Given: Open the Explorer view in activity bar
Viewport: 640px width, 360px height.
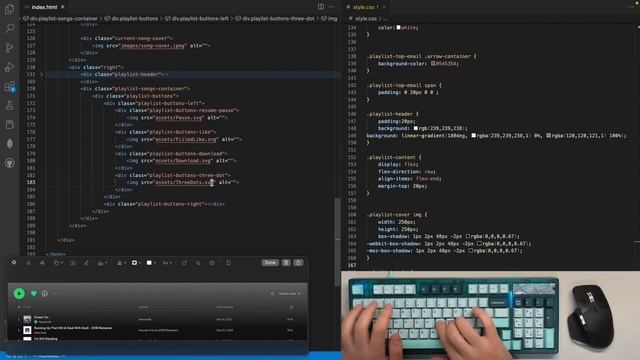Looking at the screenshot, I should (9, 9).
